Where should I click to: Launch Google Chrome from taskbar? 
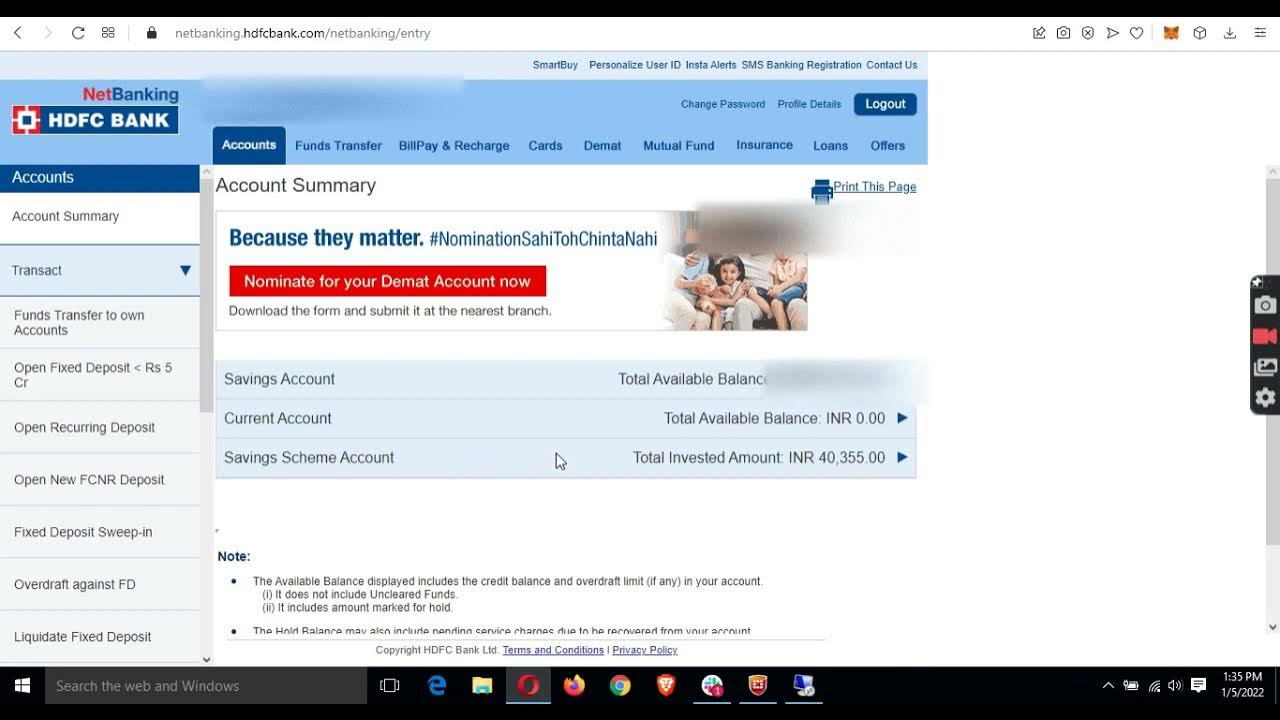[x=620, y=686]
